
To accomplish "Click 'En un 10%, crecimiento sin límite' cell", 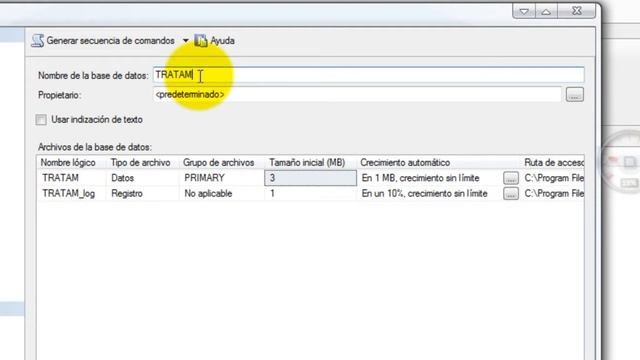I will tap(429, 193).
